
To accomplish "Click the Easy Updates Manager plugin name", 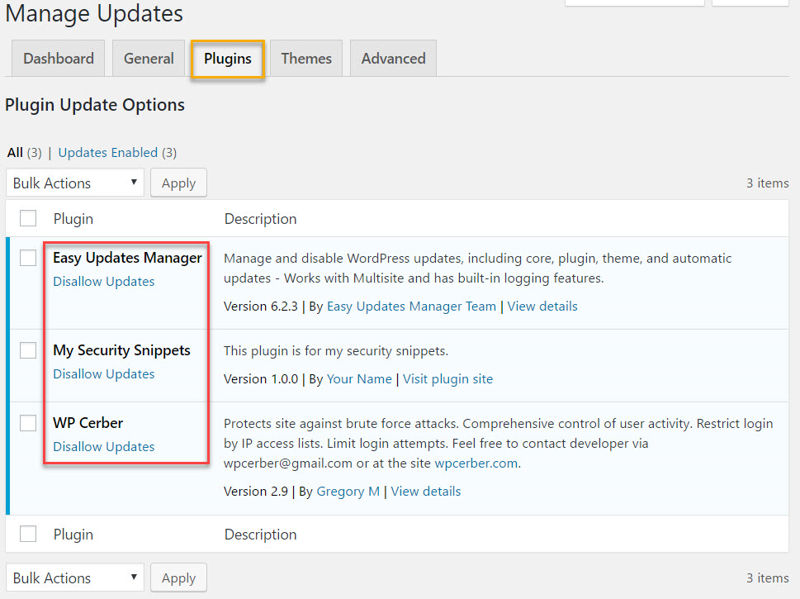I will tap(128, 258).
